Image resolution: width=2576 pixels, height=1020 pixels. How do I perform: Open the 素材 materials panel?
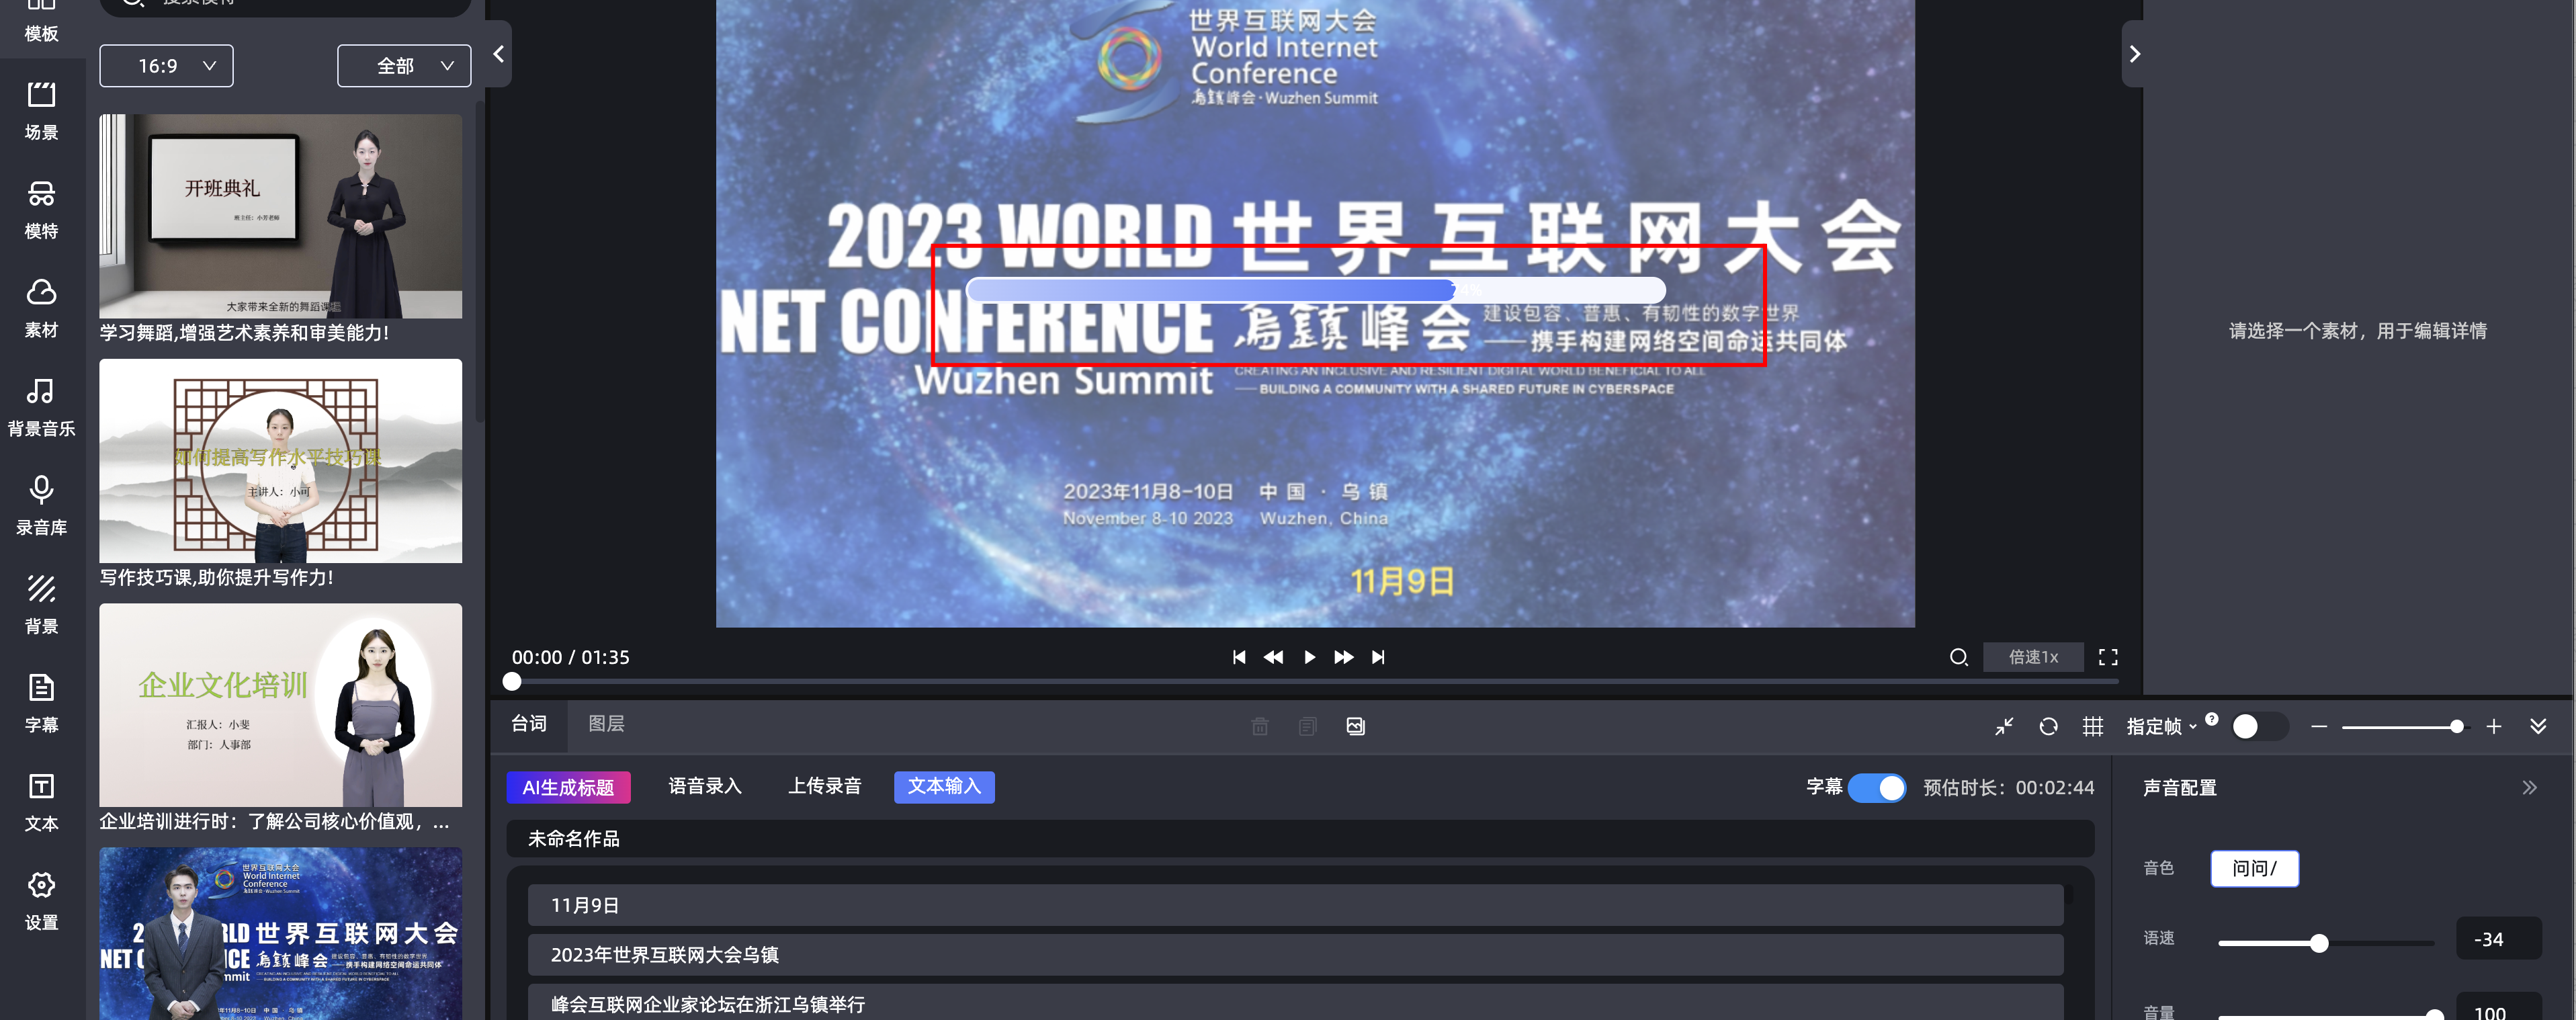pos(41,308)
